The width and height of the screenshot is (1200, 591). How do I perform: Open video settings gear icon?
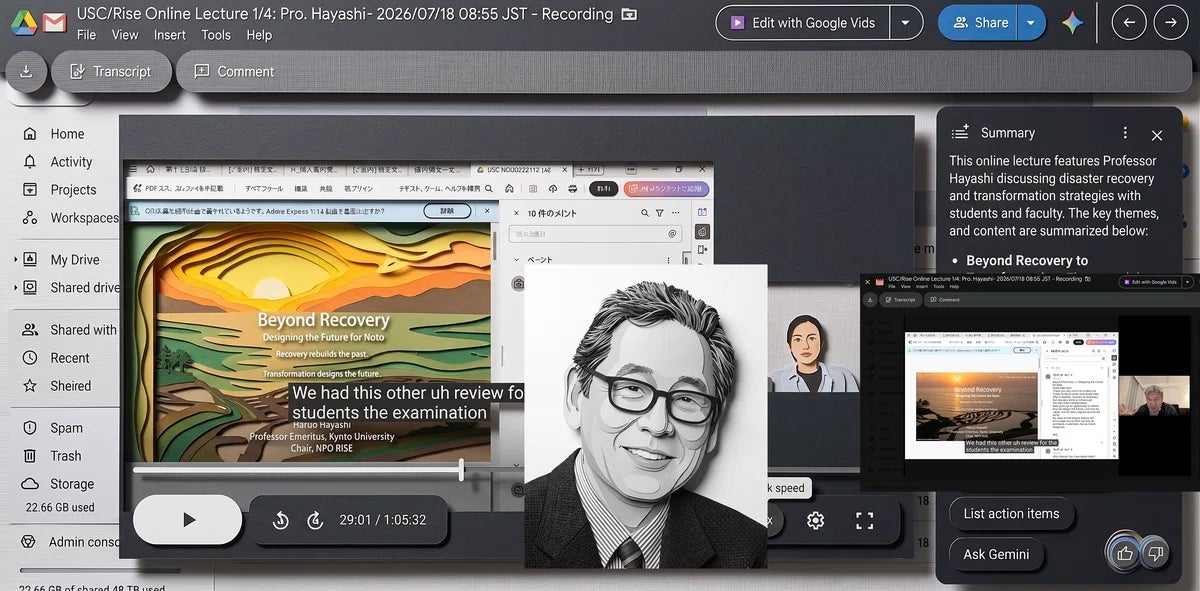816,520
